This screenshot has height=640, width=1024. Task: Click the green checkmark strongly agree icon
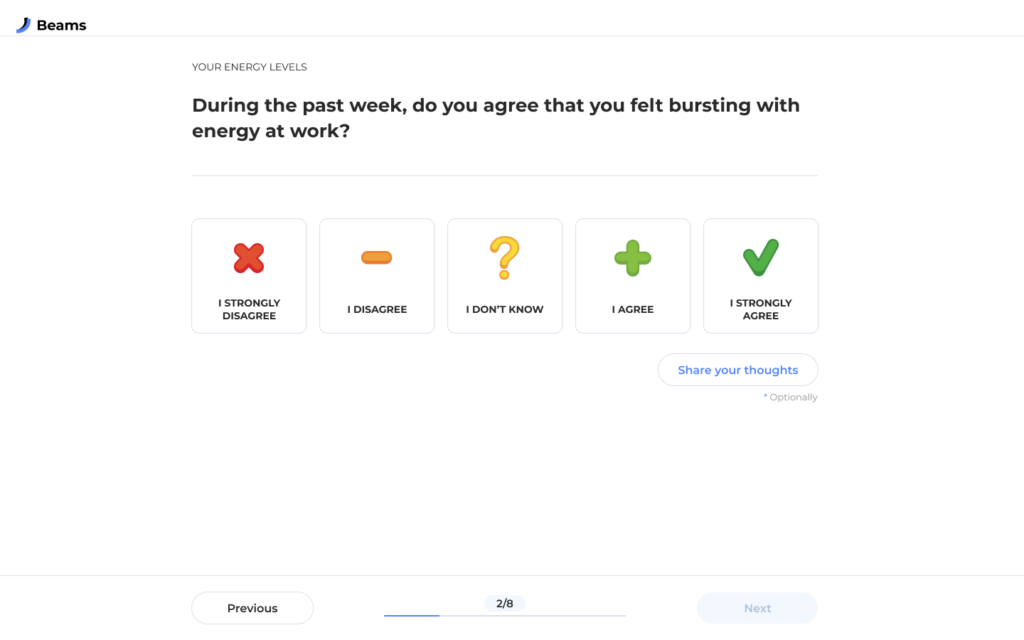[761, 257]
